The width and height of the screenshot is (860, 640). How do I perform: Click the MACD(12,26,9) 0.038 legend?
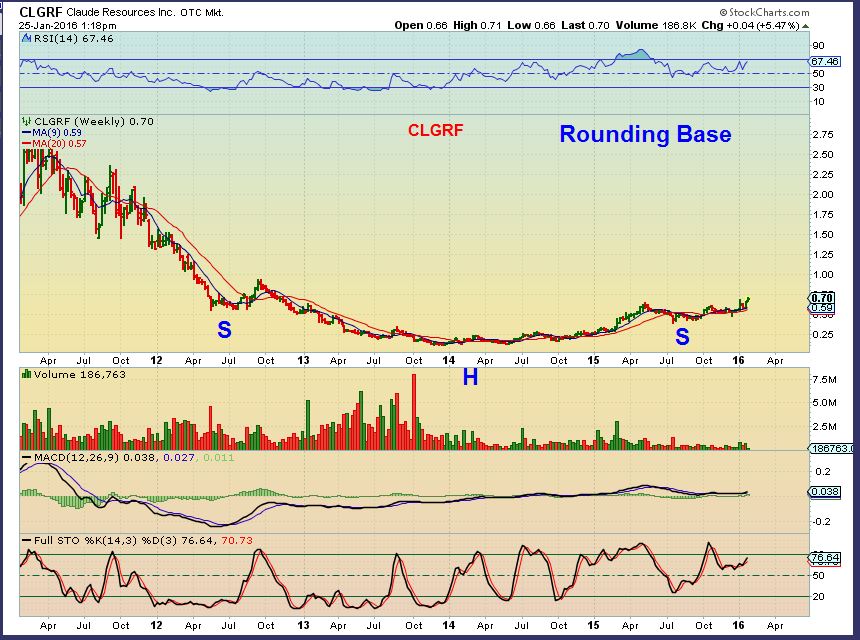pos(90,457)
